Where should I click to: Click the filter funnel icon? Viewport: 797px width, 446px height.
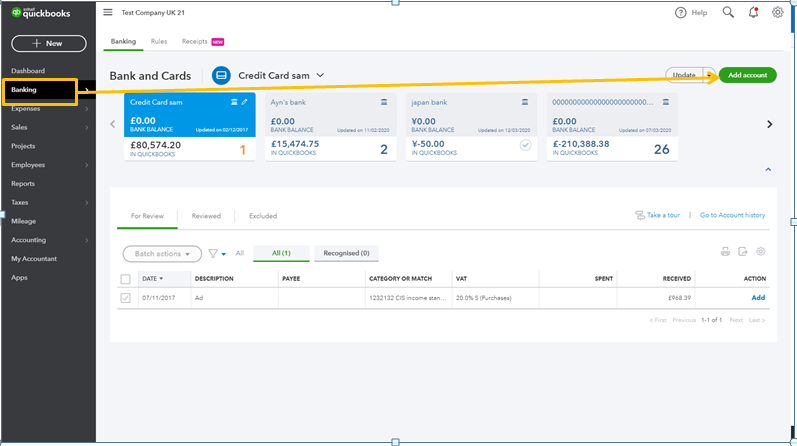click(213, 254)
